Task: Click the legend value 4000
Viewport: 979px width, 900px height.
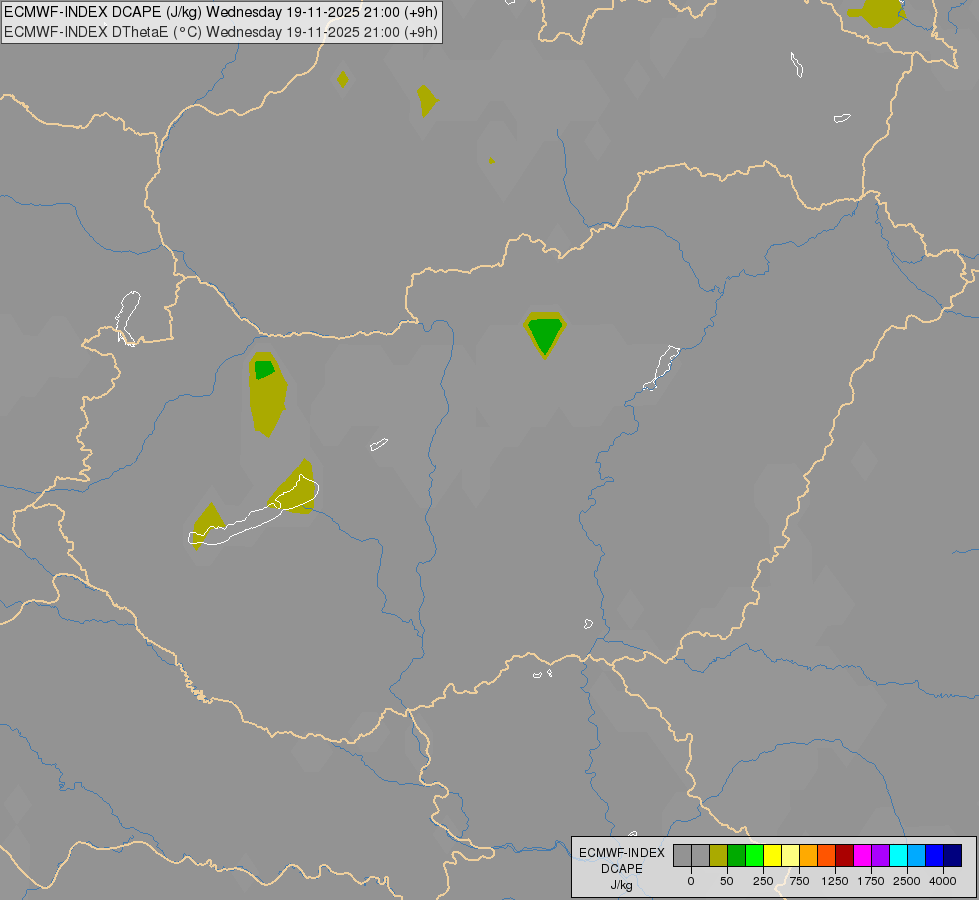Action: (943, 881)
